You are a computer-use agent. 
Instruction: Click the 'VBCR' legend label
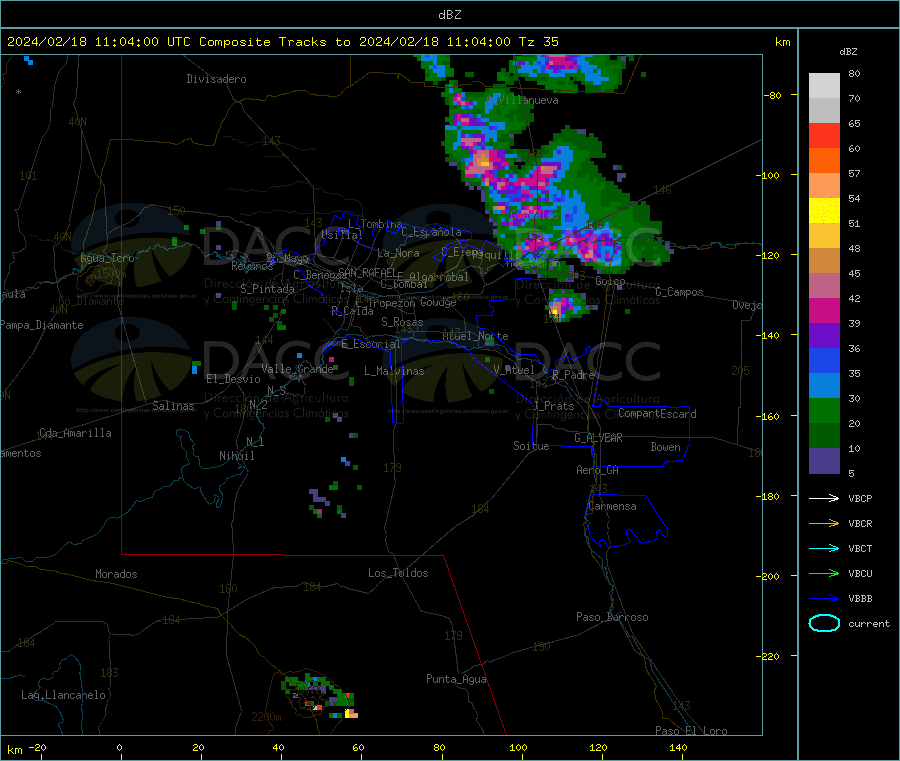coord(860,523)
